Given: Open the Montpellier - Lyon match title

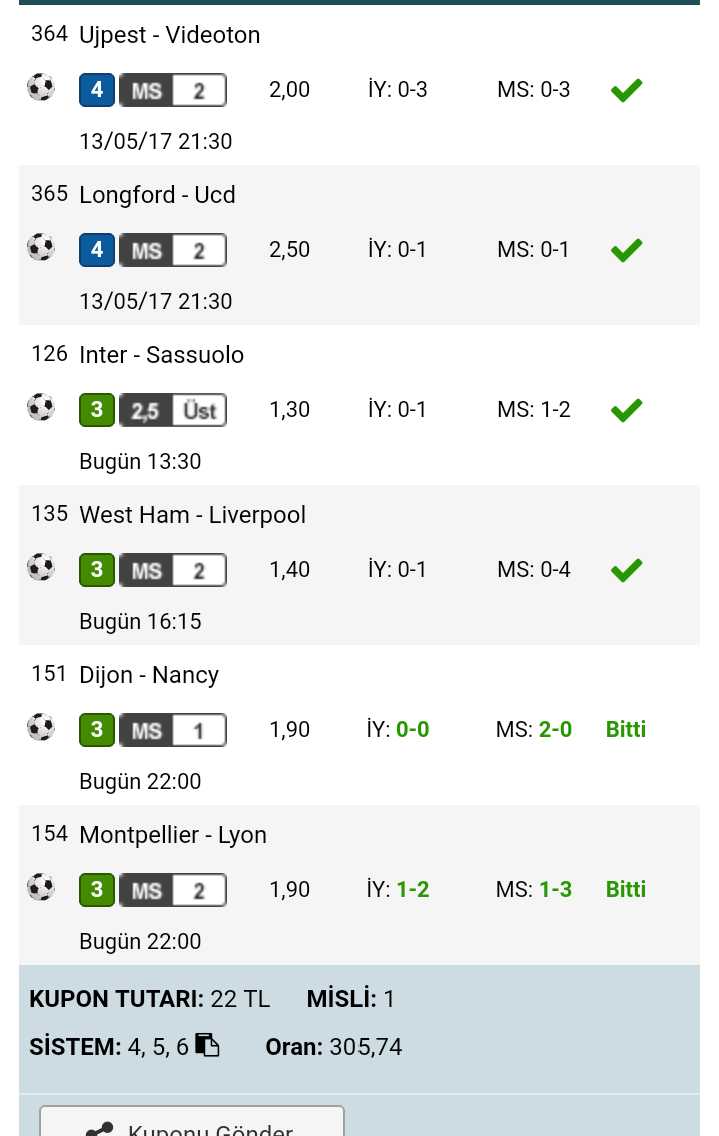Looking at the screenshot, I should pyautogui.click(x=173, y=835).
